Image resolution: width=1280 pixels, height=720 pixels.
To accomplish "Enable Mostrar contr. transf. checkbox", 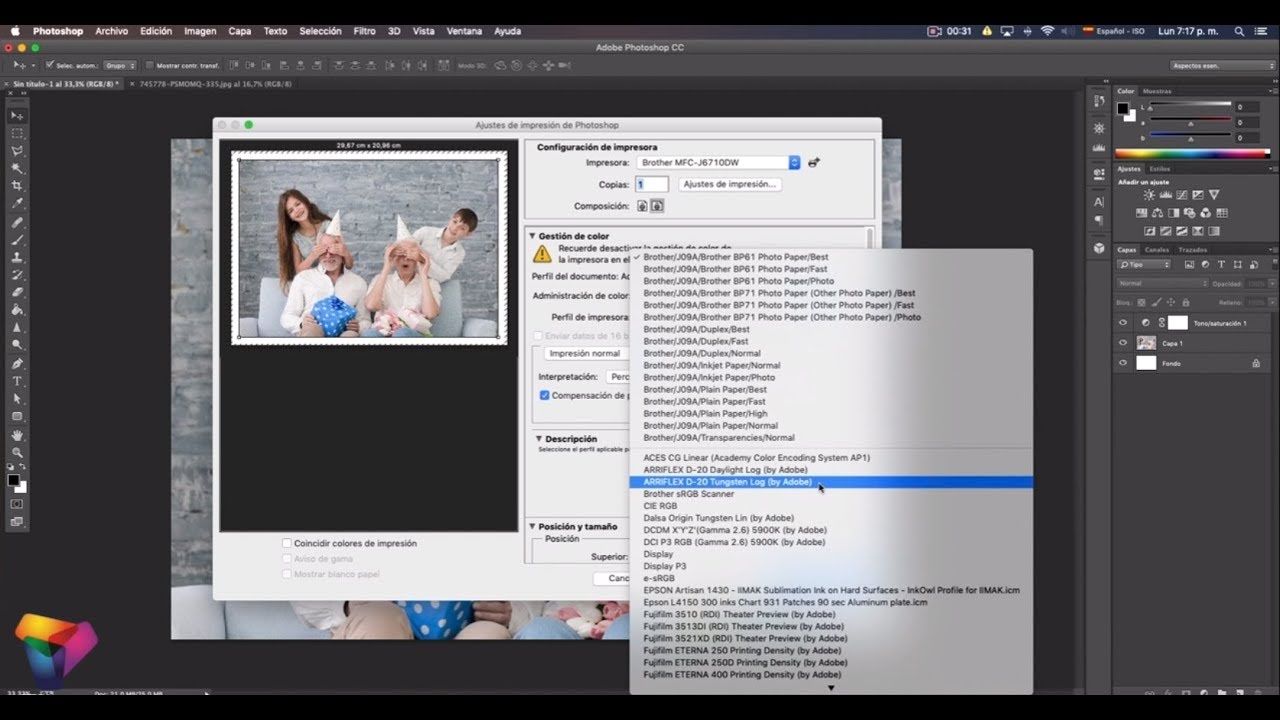I will 149,65.
